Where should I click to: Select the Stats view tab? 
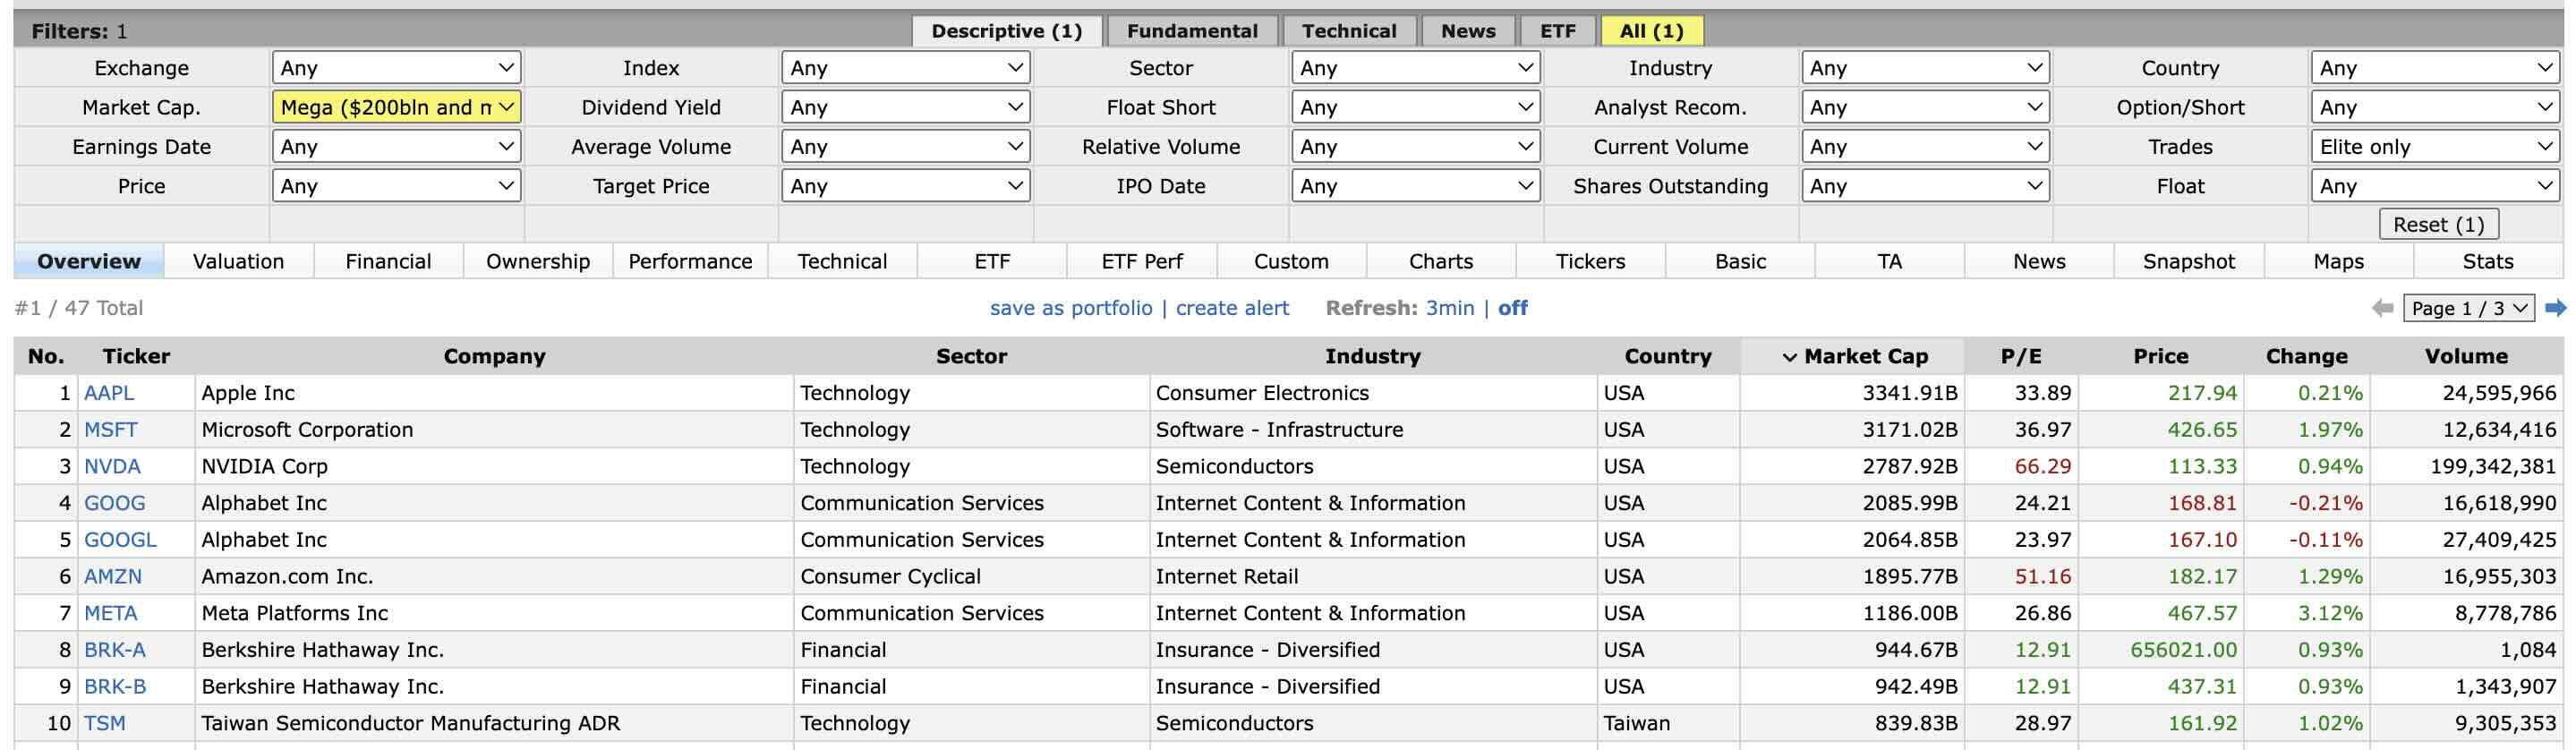[2487, 261]
